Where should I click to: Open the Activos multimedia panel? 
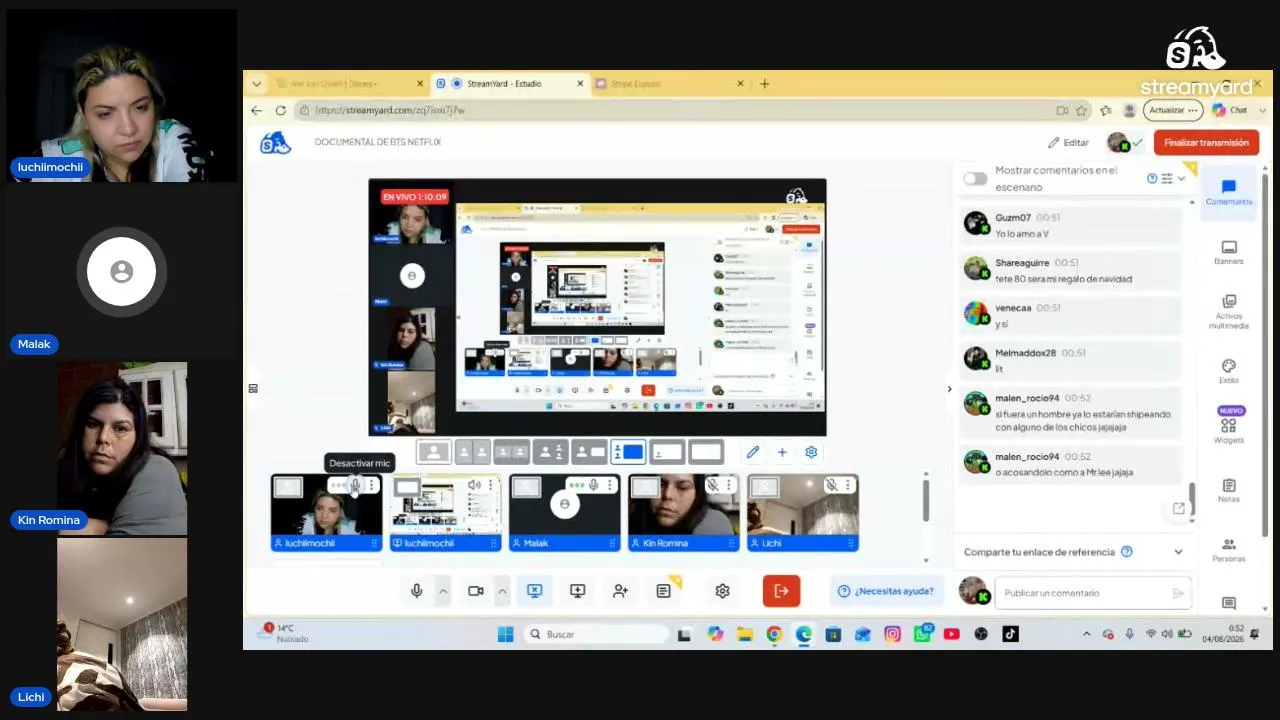pos(1229,312)
